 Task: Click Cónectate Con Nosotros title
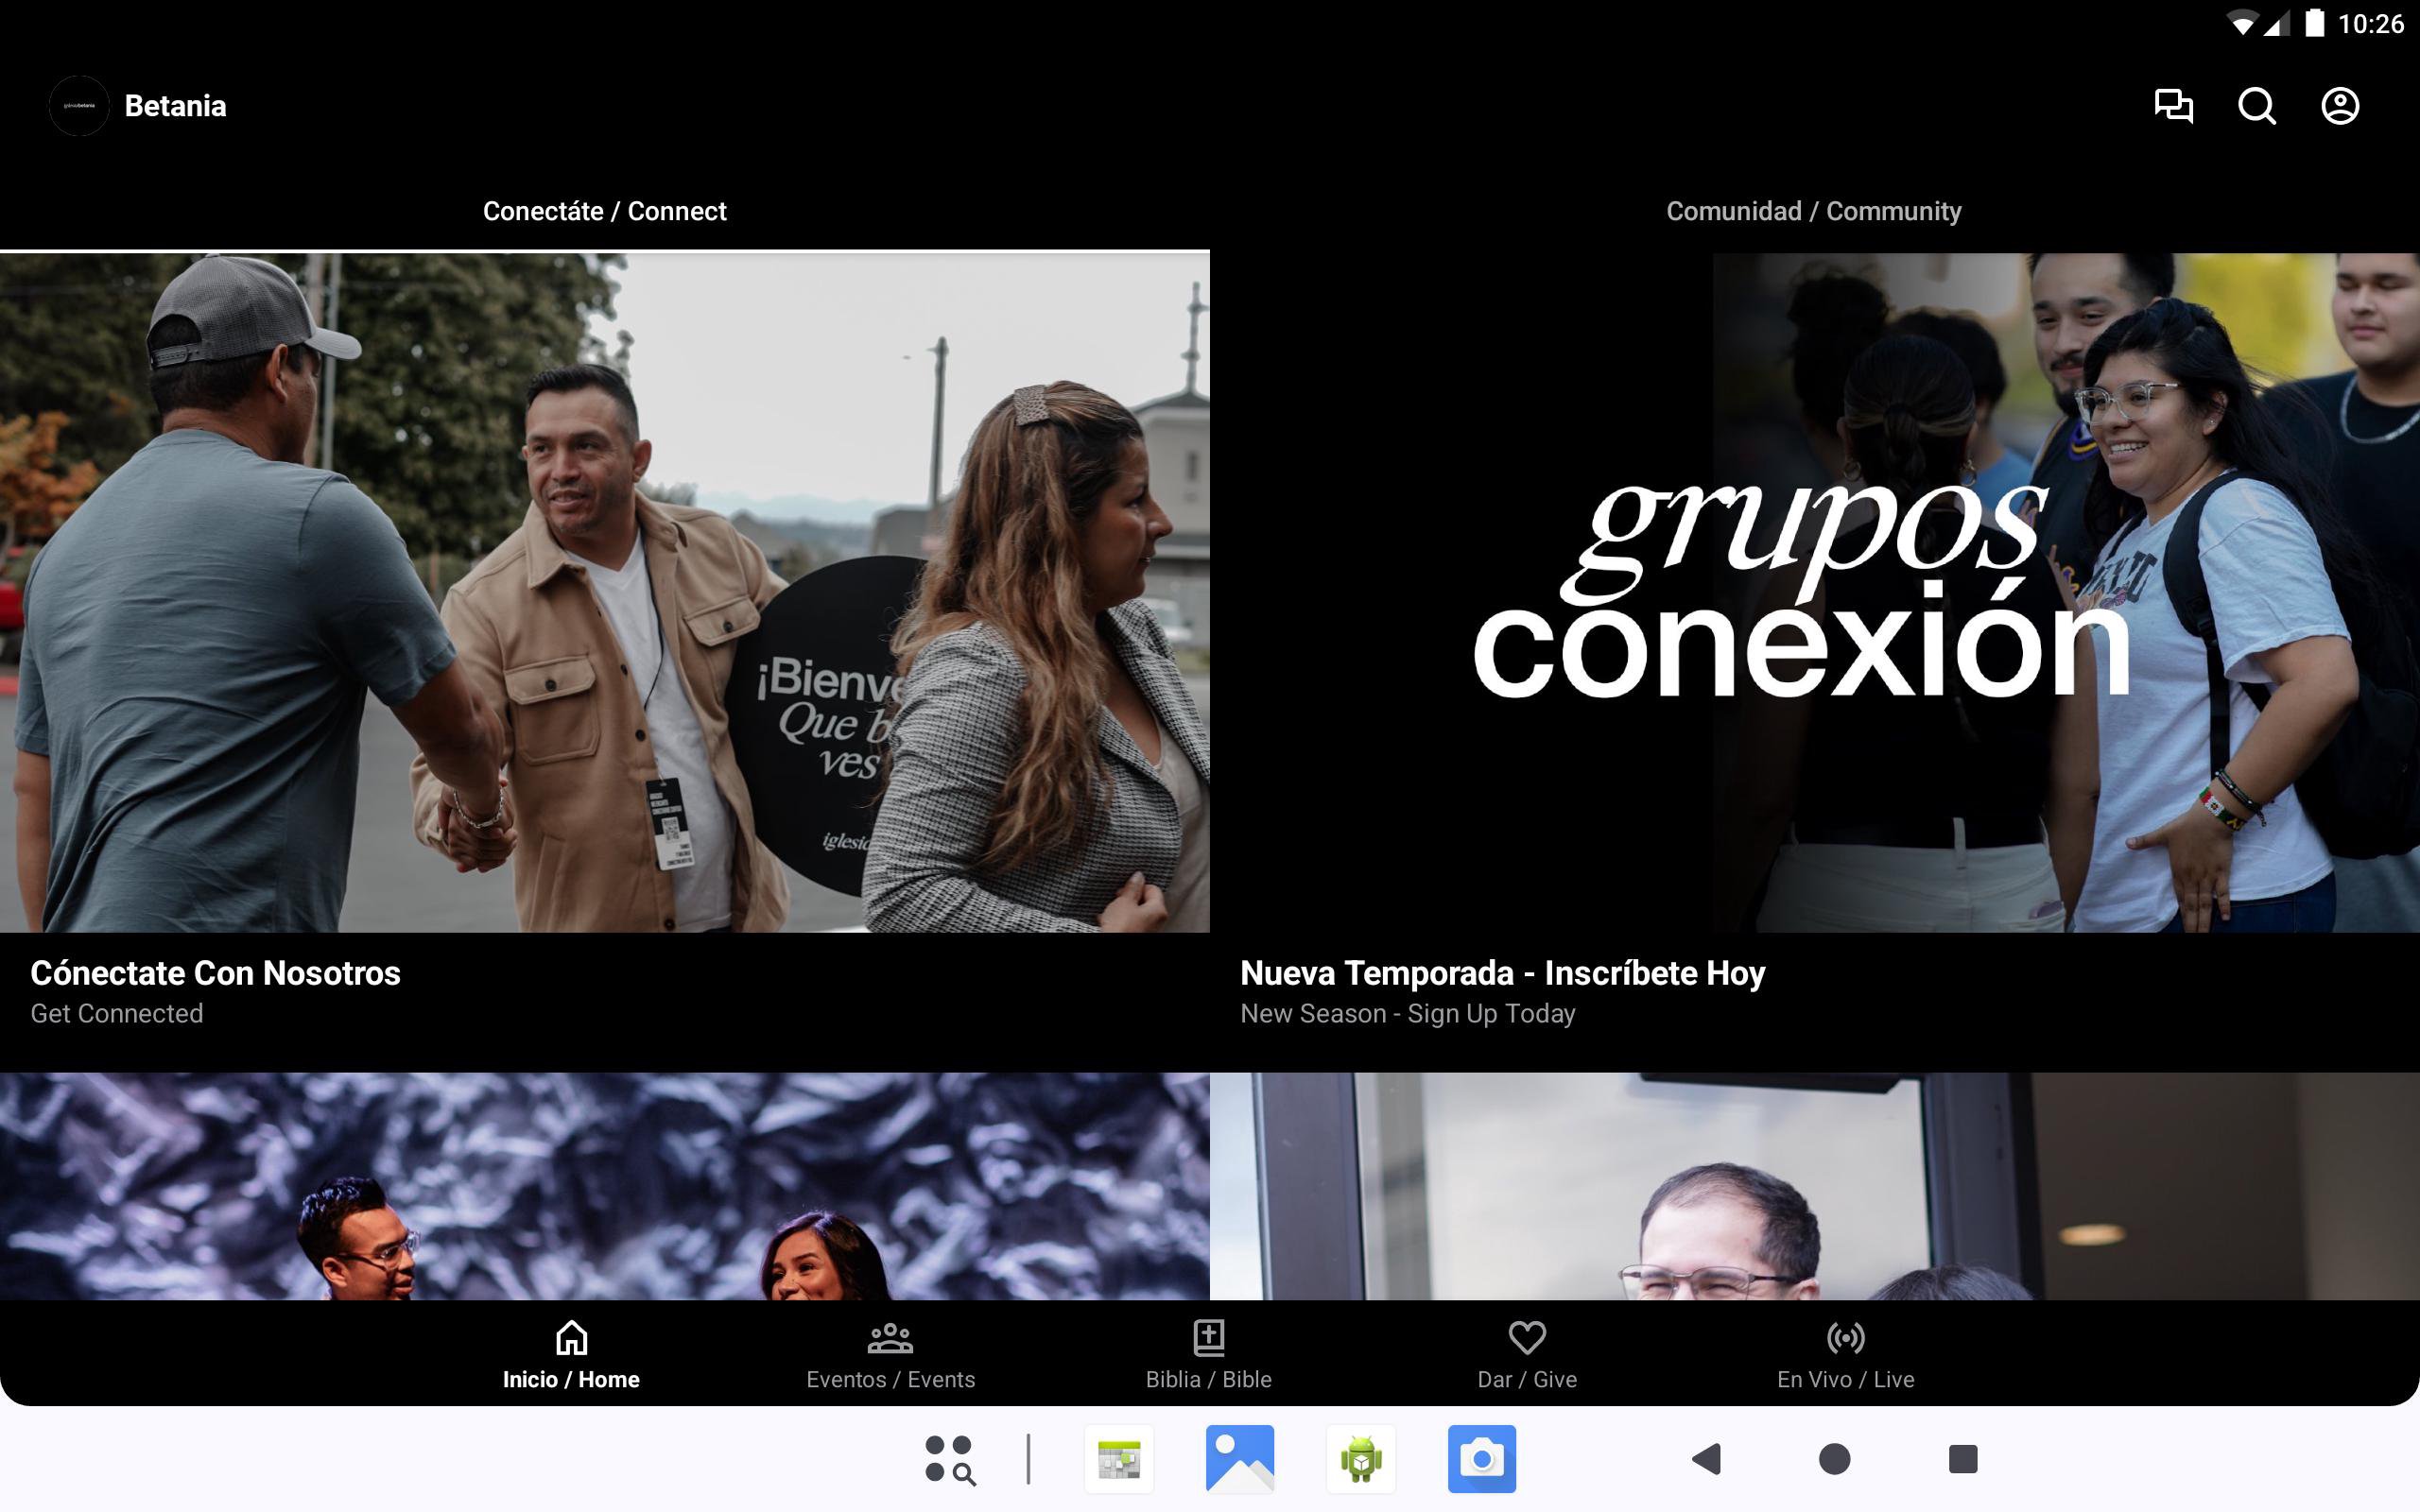click(215, 973)
